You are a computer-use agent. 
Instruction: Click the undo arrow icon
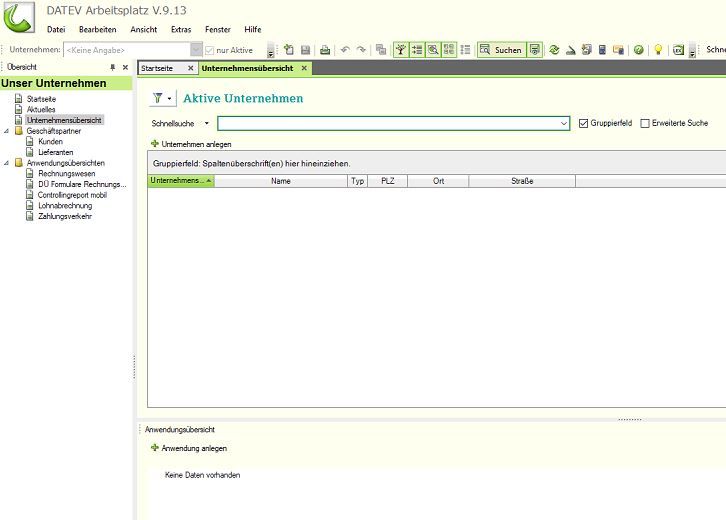click(345, 50)
